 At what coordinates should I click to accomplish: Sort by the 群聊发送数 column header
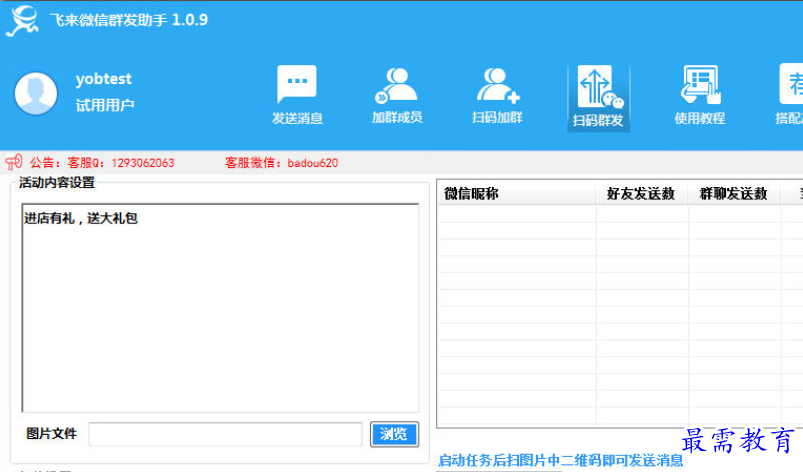pos(734,194)
